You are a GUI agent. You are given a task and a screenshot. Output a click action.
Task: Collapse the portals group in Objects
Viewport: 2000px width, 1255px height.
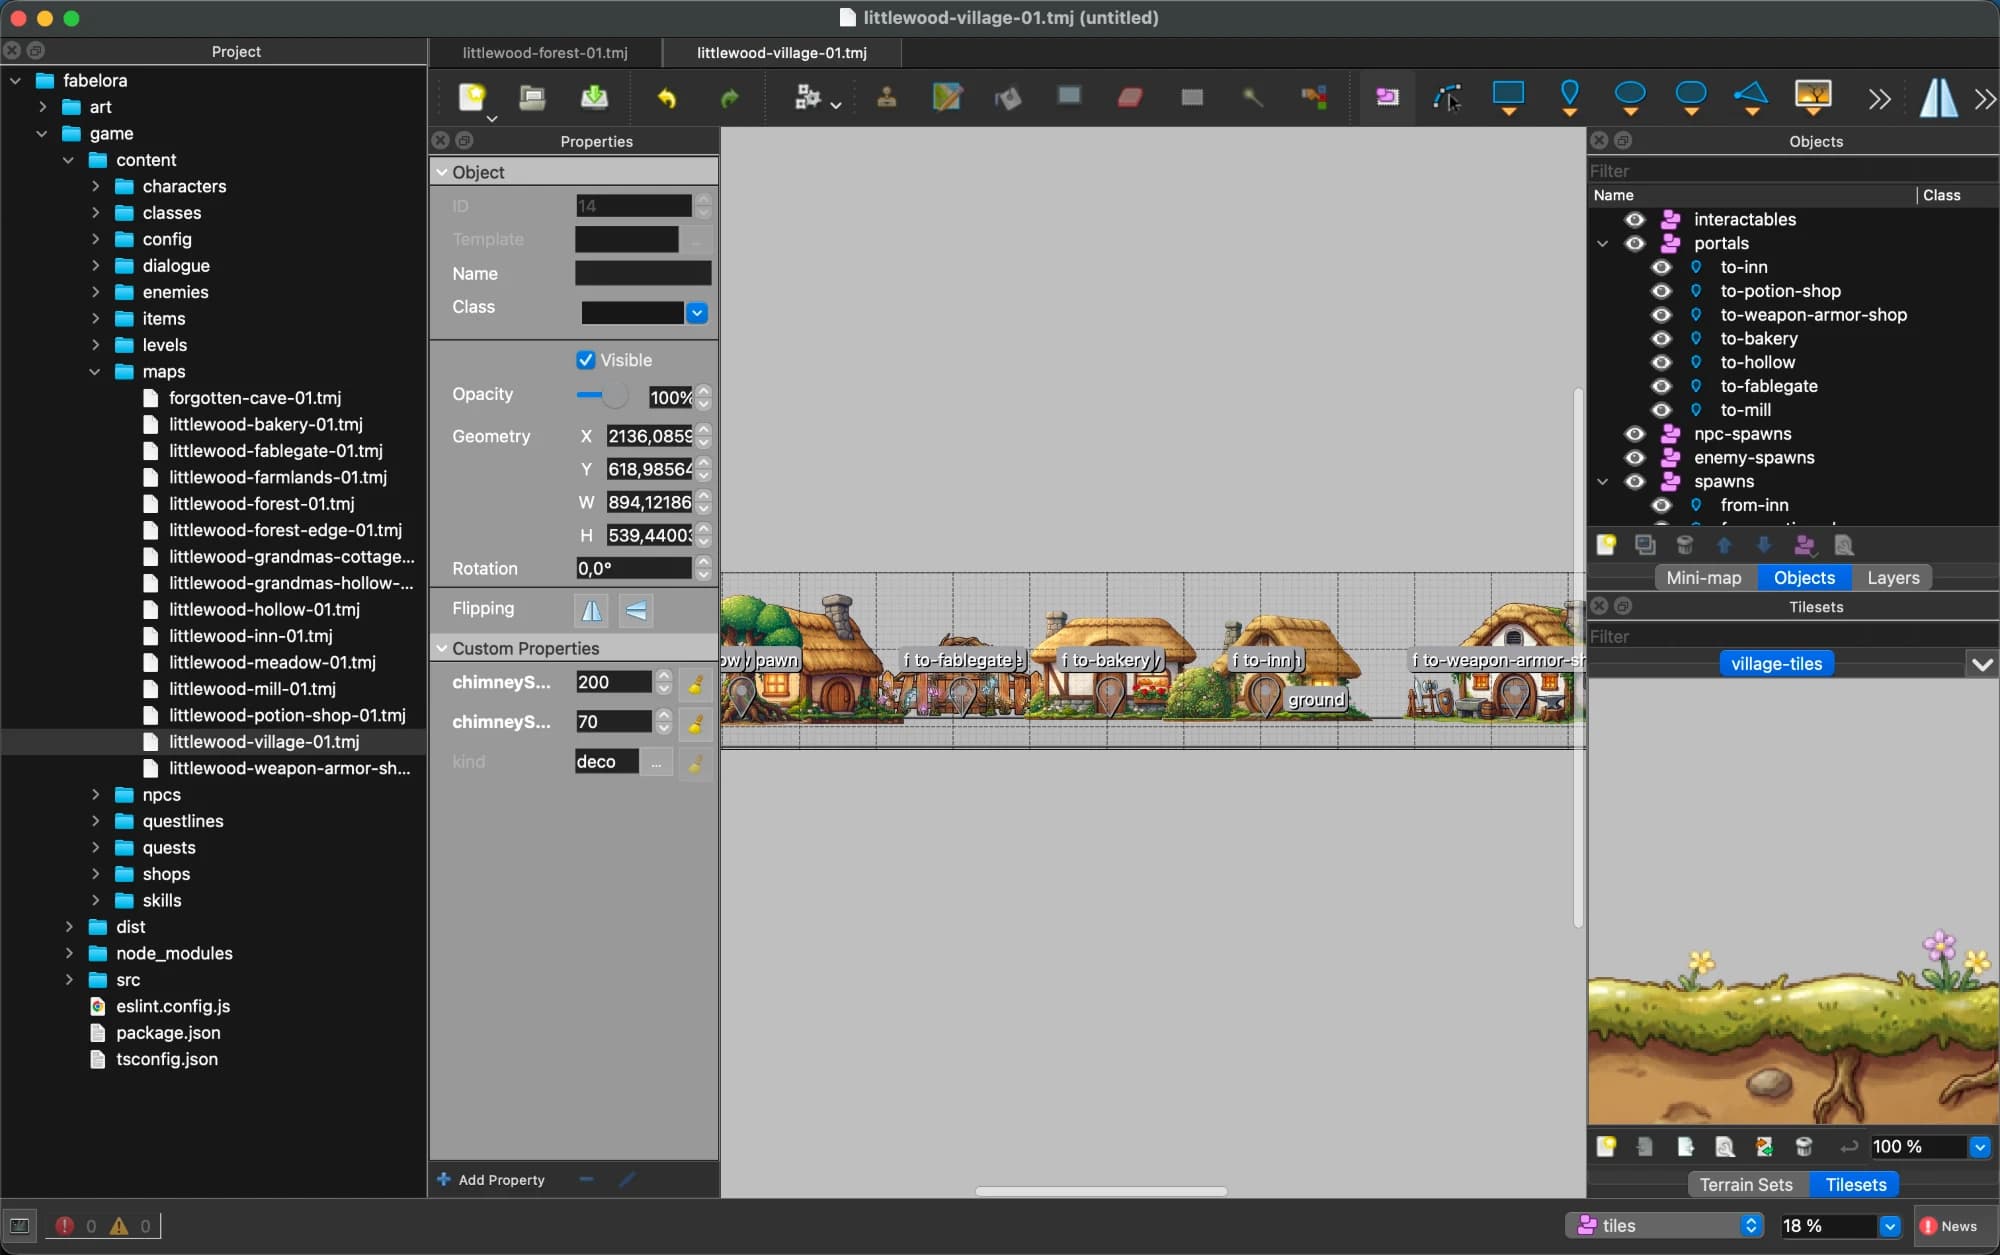pyautogui.click(x=1602, y=244)
